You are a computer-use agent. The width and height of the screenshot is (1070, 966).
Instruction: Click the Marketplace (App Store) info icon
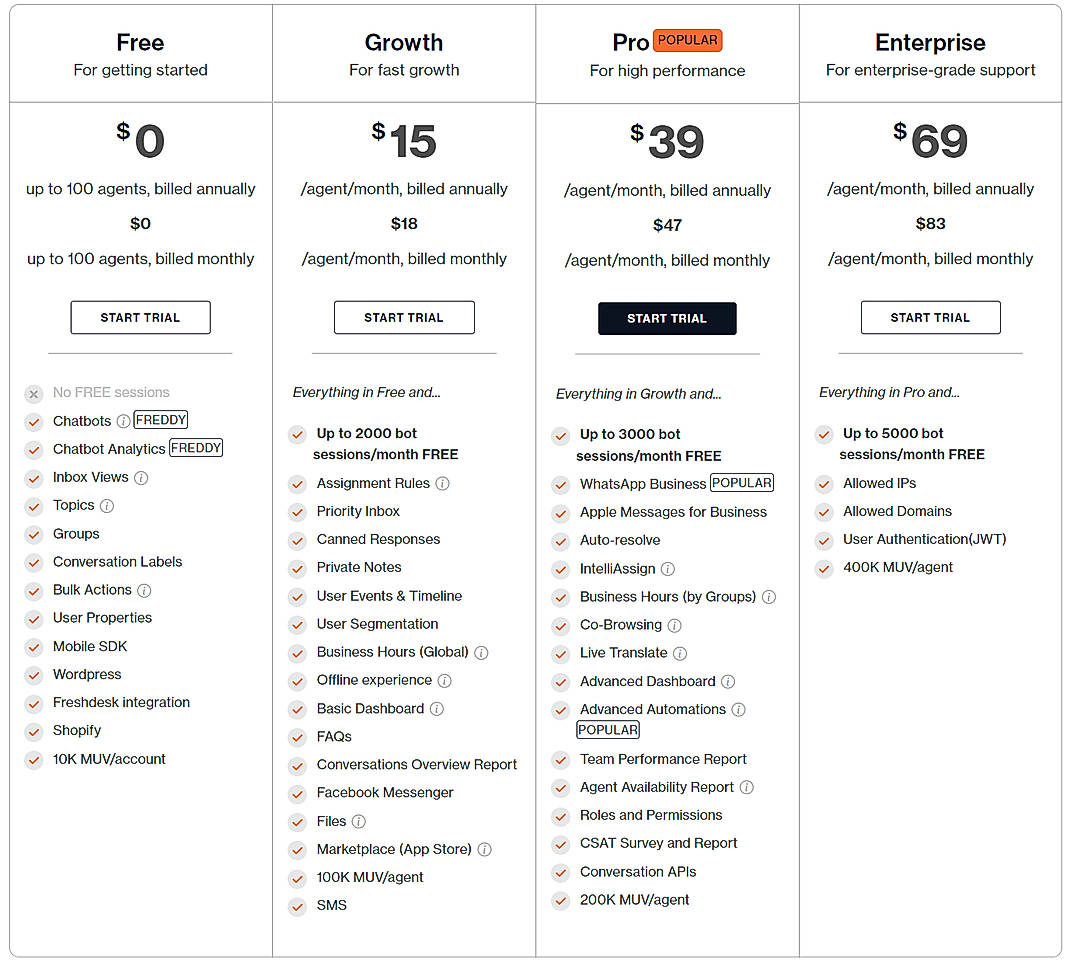(x=485, y=849)
